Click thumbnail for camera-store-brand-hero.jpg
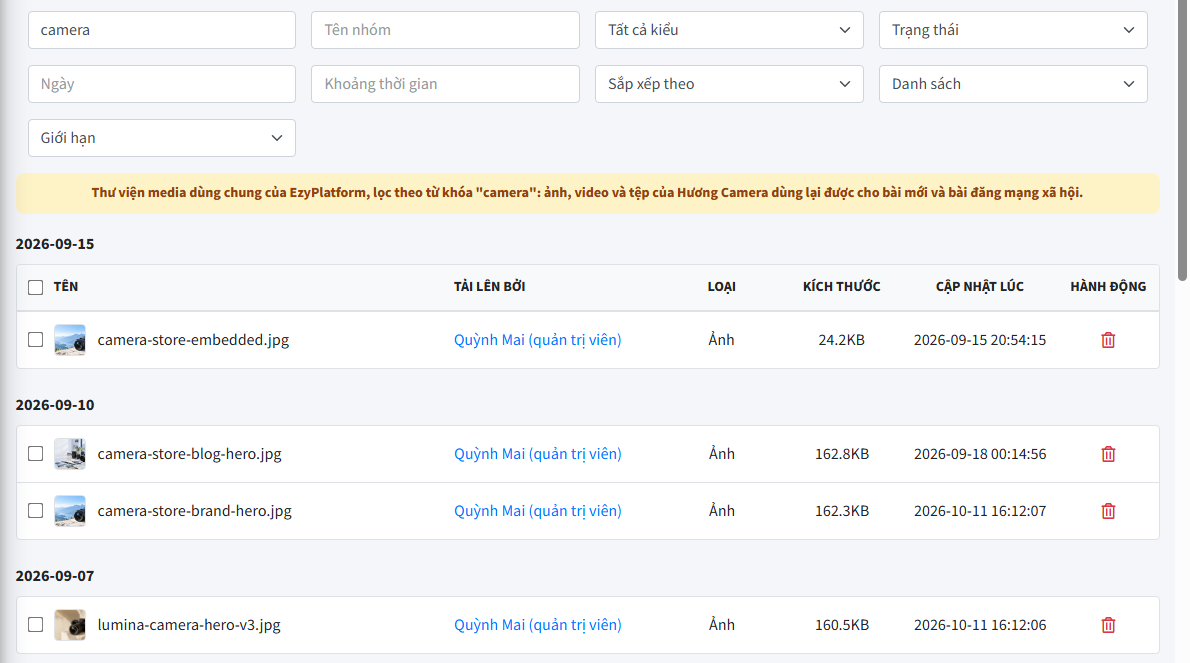 70,511
